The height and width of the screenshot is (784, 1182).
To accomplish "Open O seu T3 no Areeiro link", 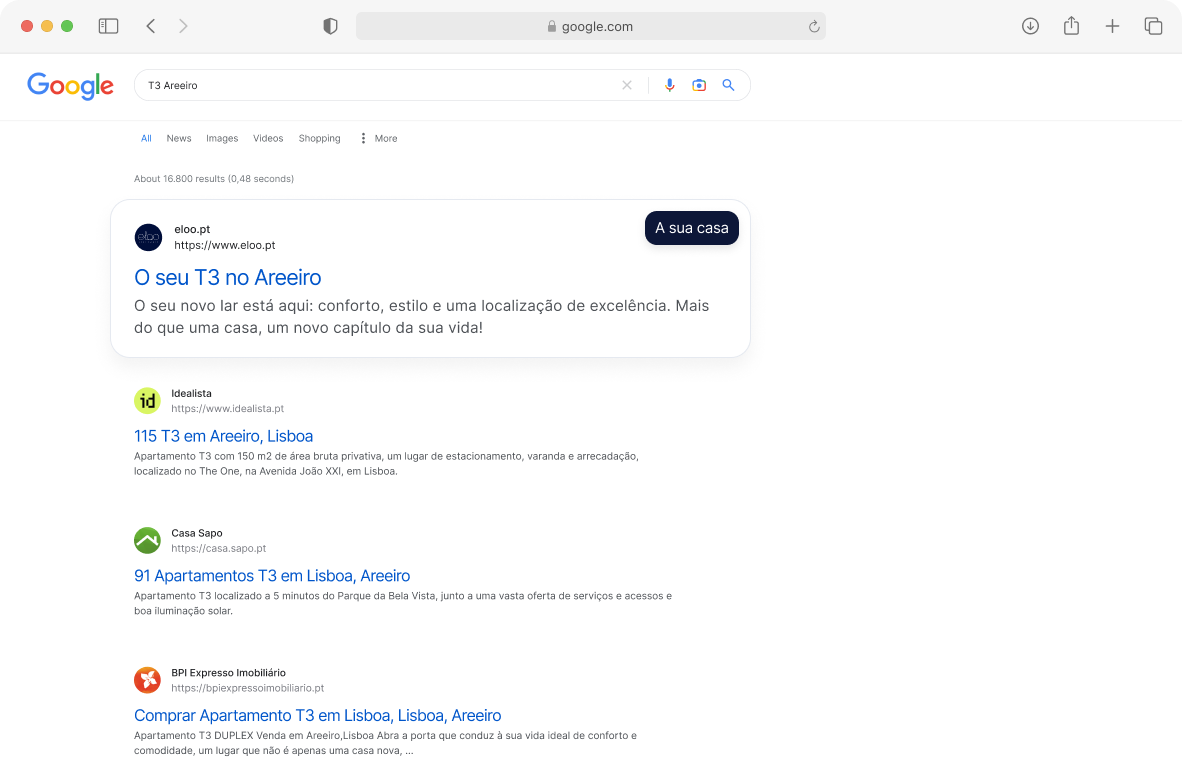I will coord(228,277).
